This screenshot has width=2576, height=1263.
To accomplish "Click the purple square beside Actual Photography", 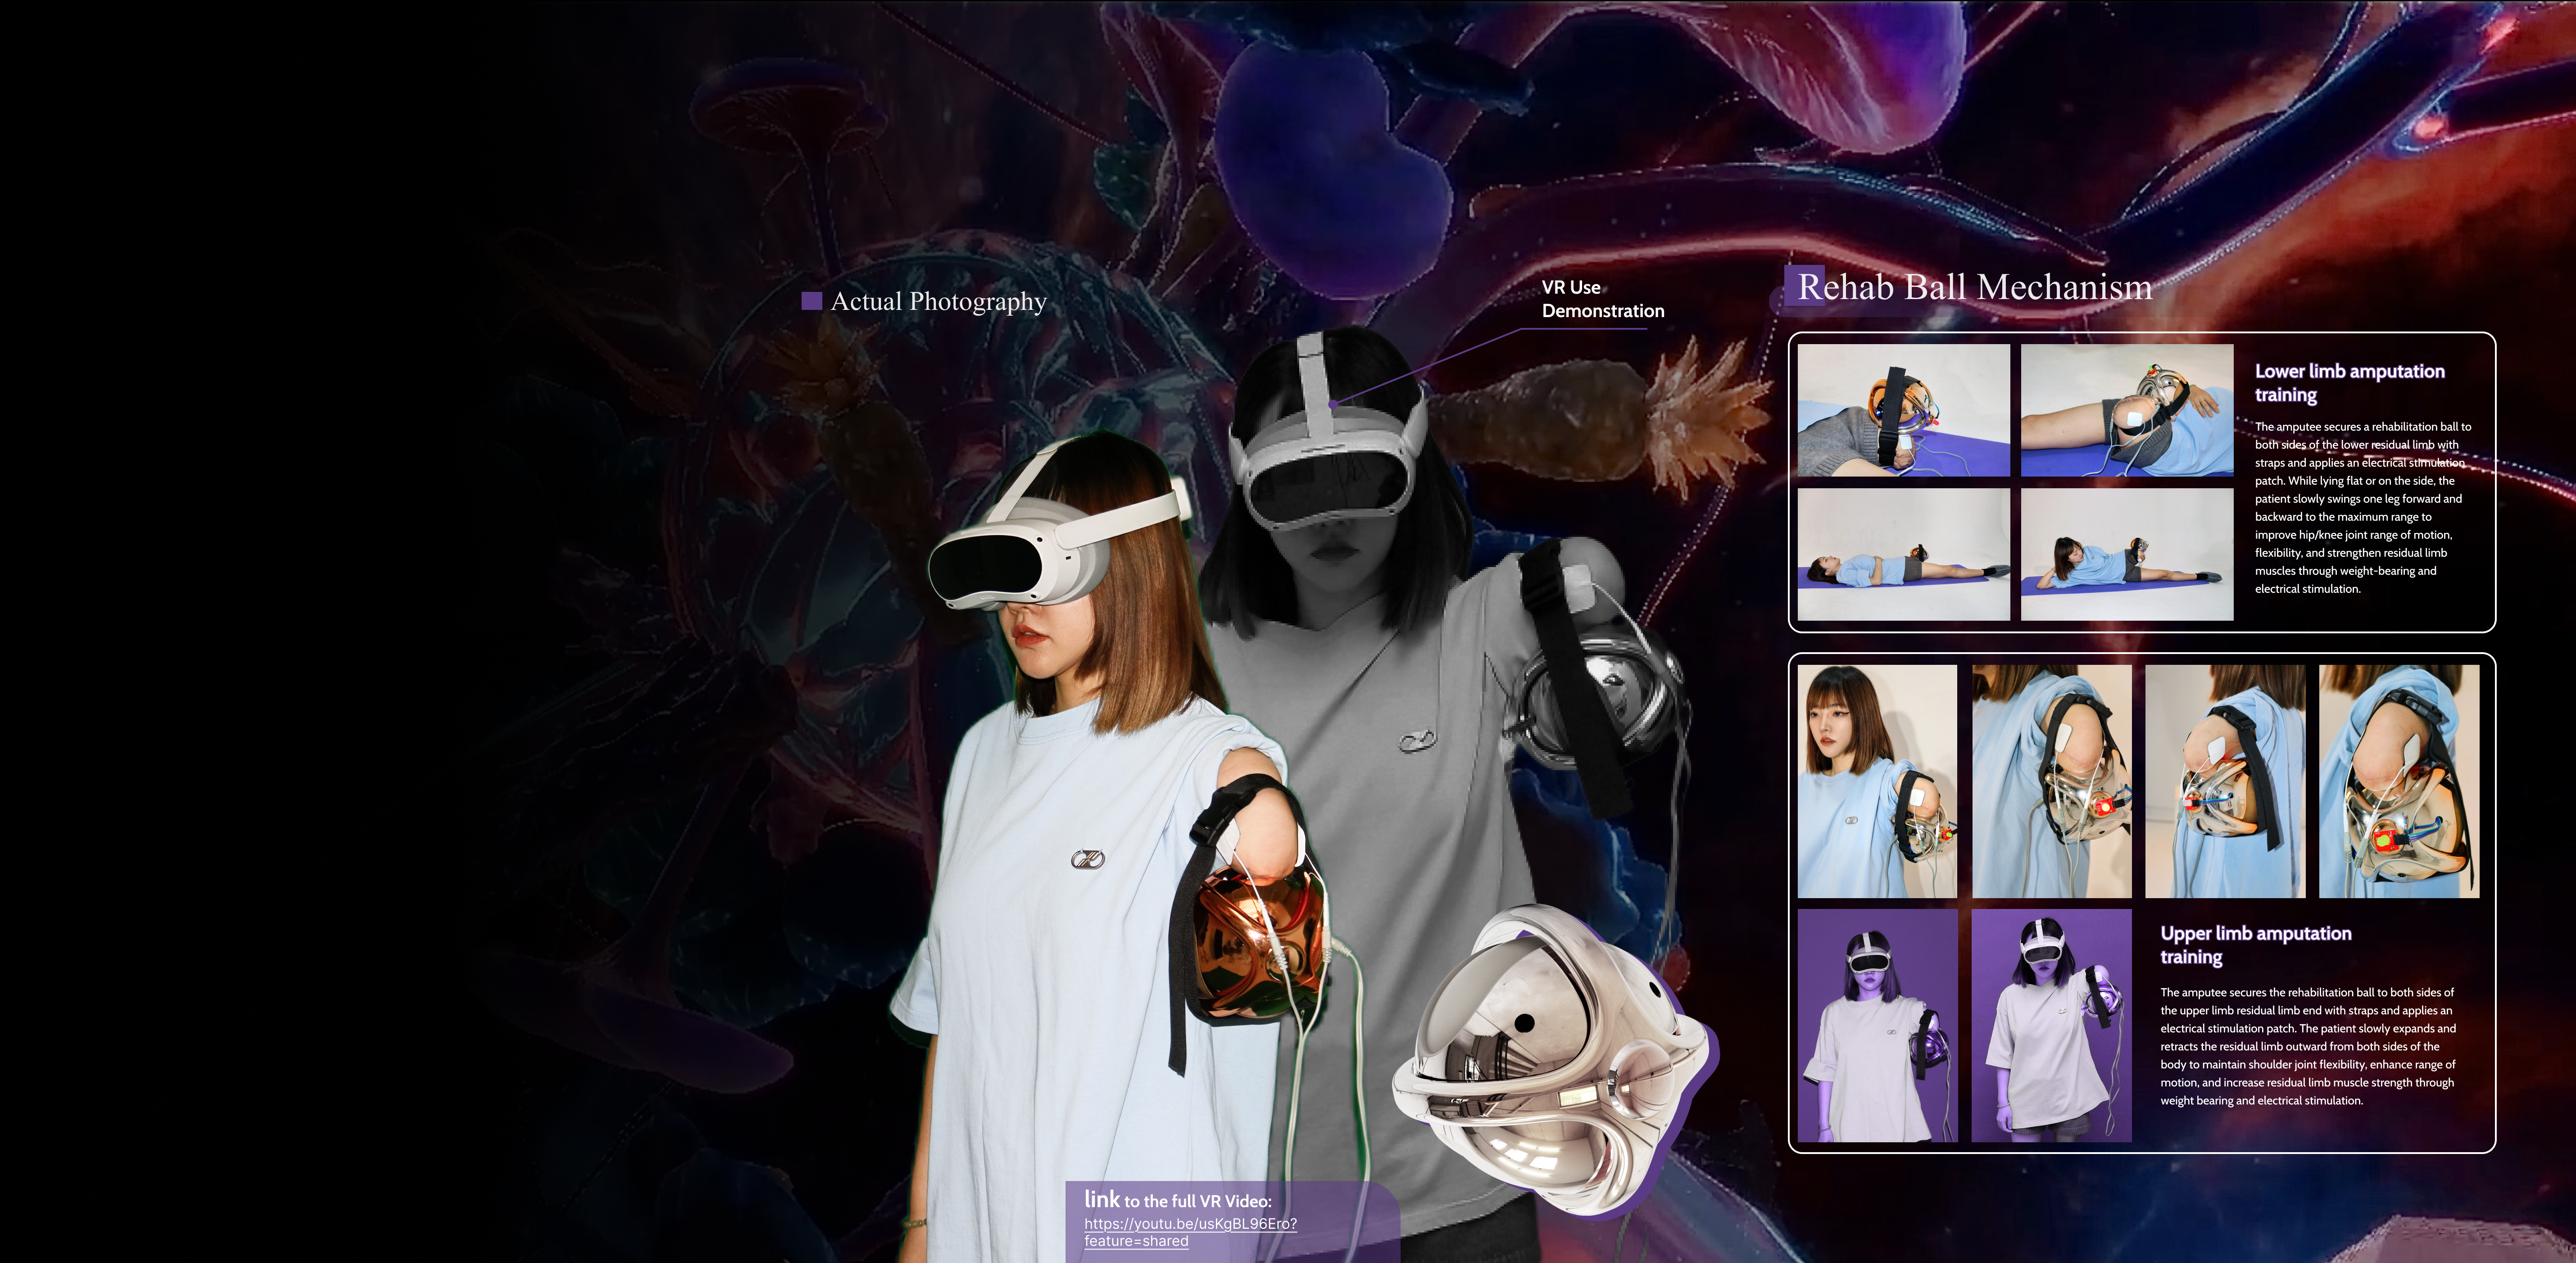I will [x=812, y=301].
